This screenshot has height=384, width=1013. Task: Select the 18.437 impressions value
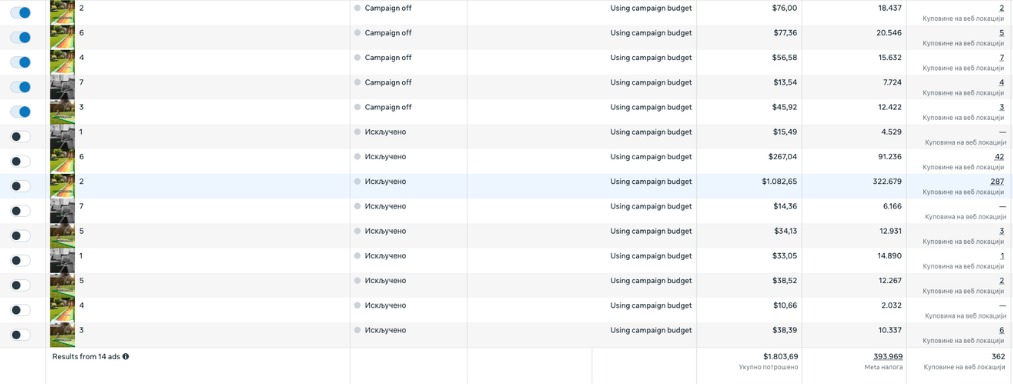(x=890, y=8)
